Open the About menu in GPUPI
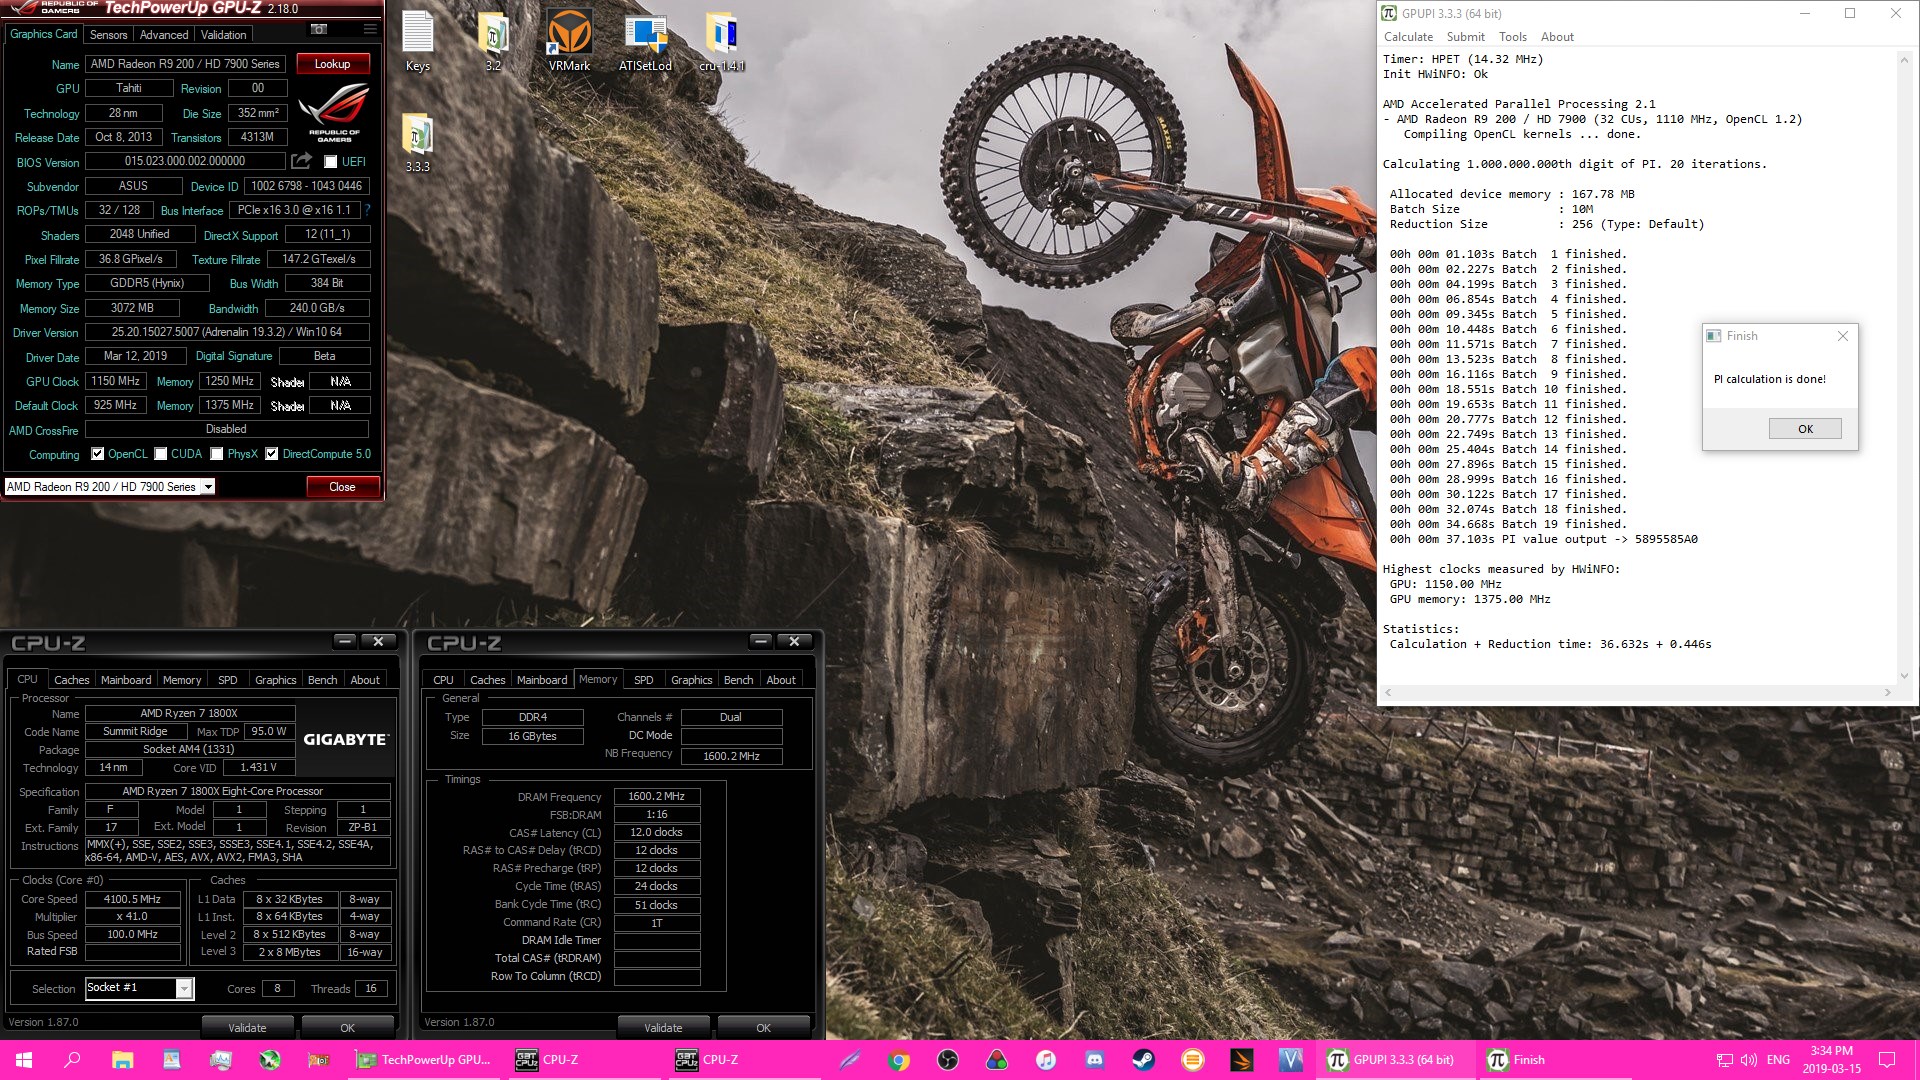The width and height of the screenshot is (1920, 1080). pyautogui.click(x=1557, y=37)
